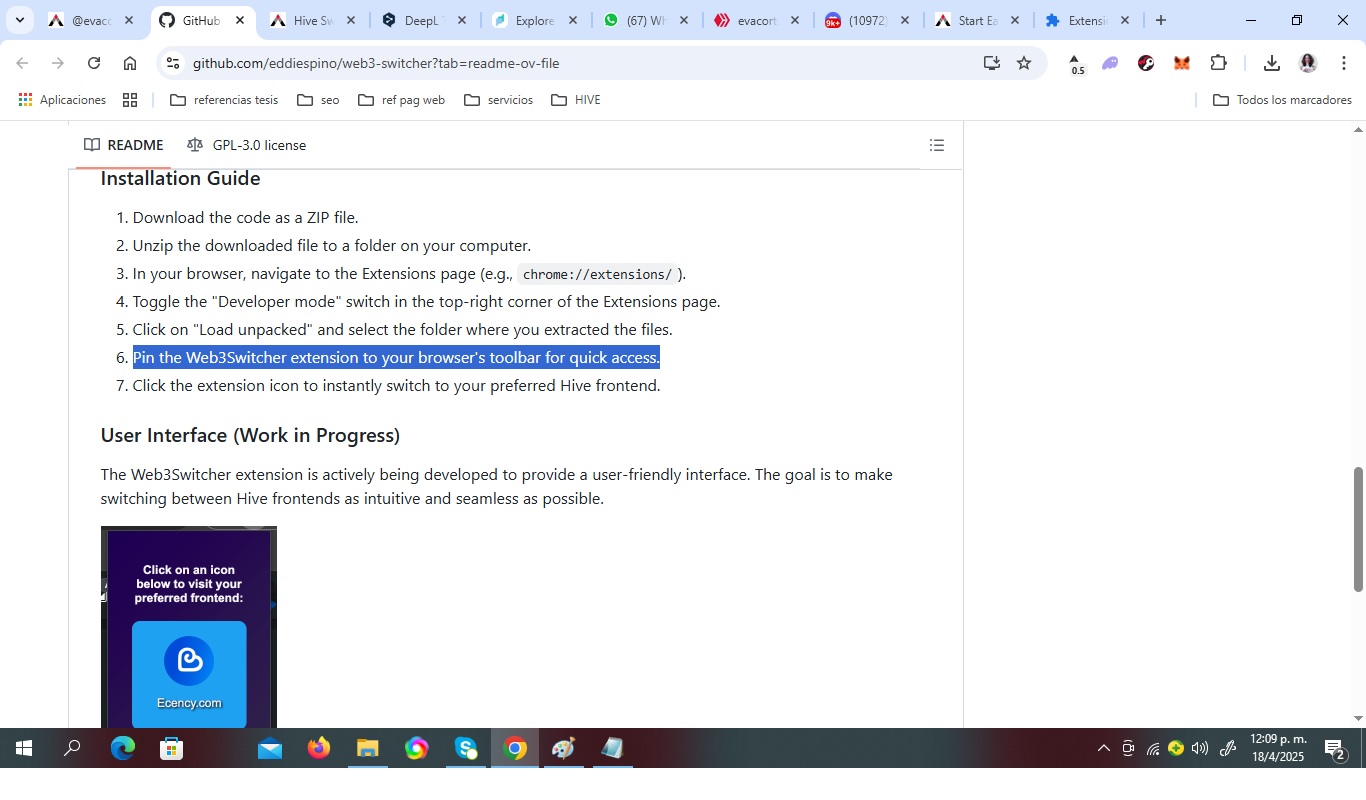Screen dimensions: 1366x800
Task: Click the chrome://extensions/ code text
Action: tap(598, 274)
